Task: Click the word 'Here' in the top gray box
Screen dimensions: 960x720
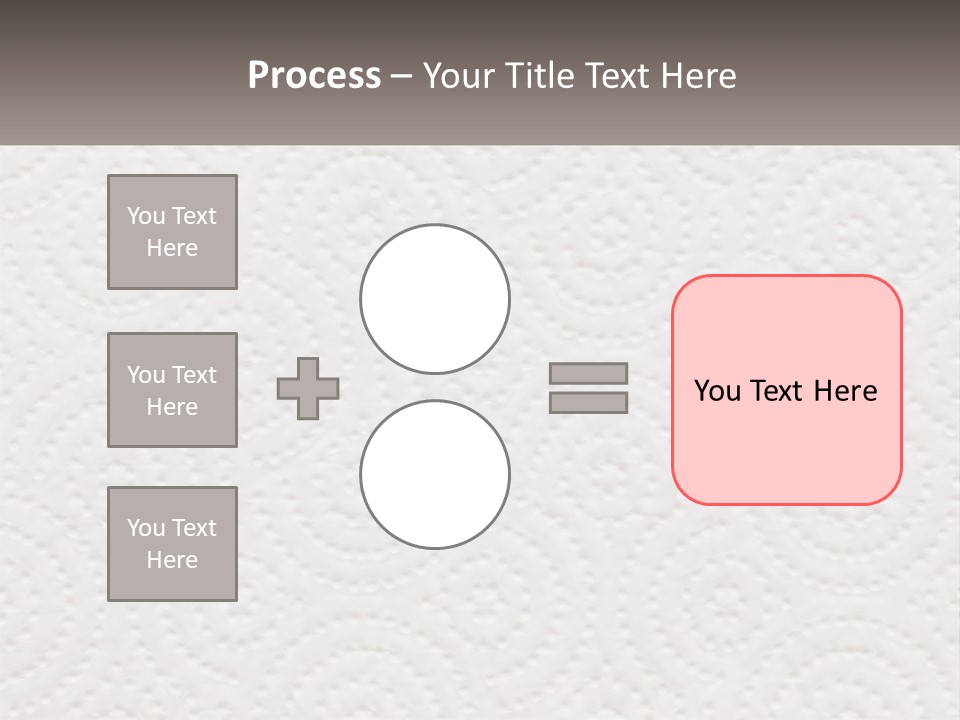Action: pyautogui.click(x=172, y=248)
